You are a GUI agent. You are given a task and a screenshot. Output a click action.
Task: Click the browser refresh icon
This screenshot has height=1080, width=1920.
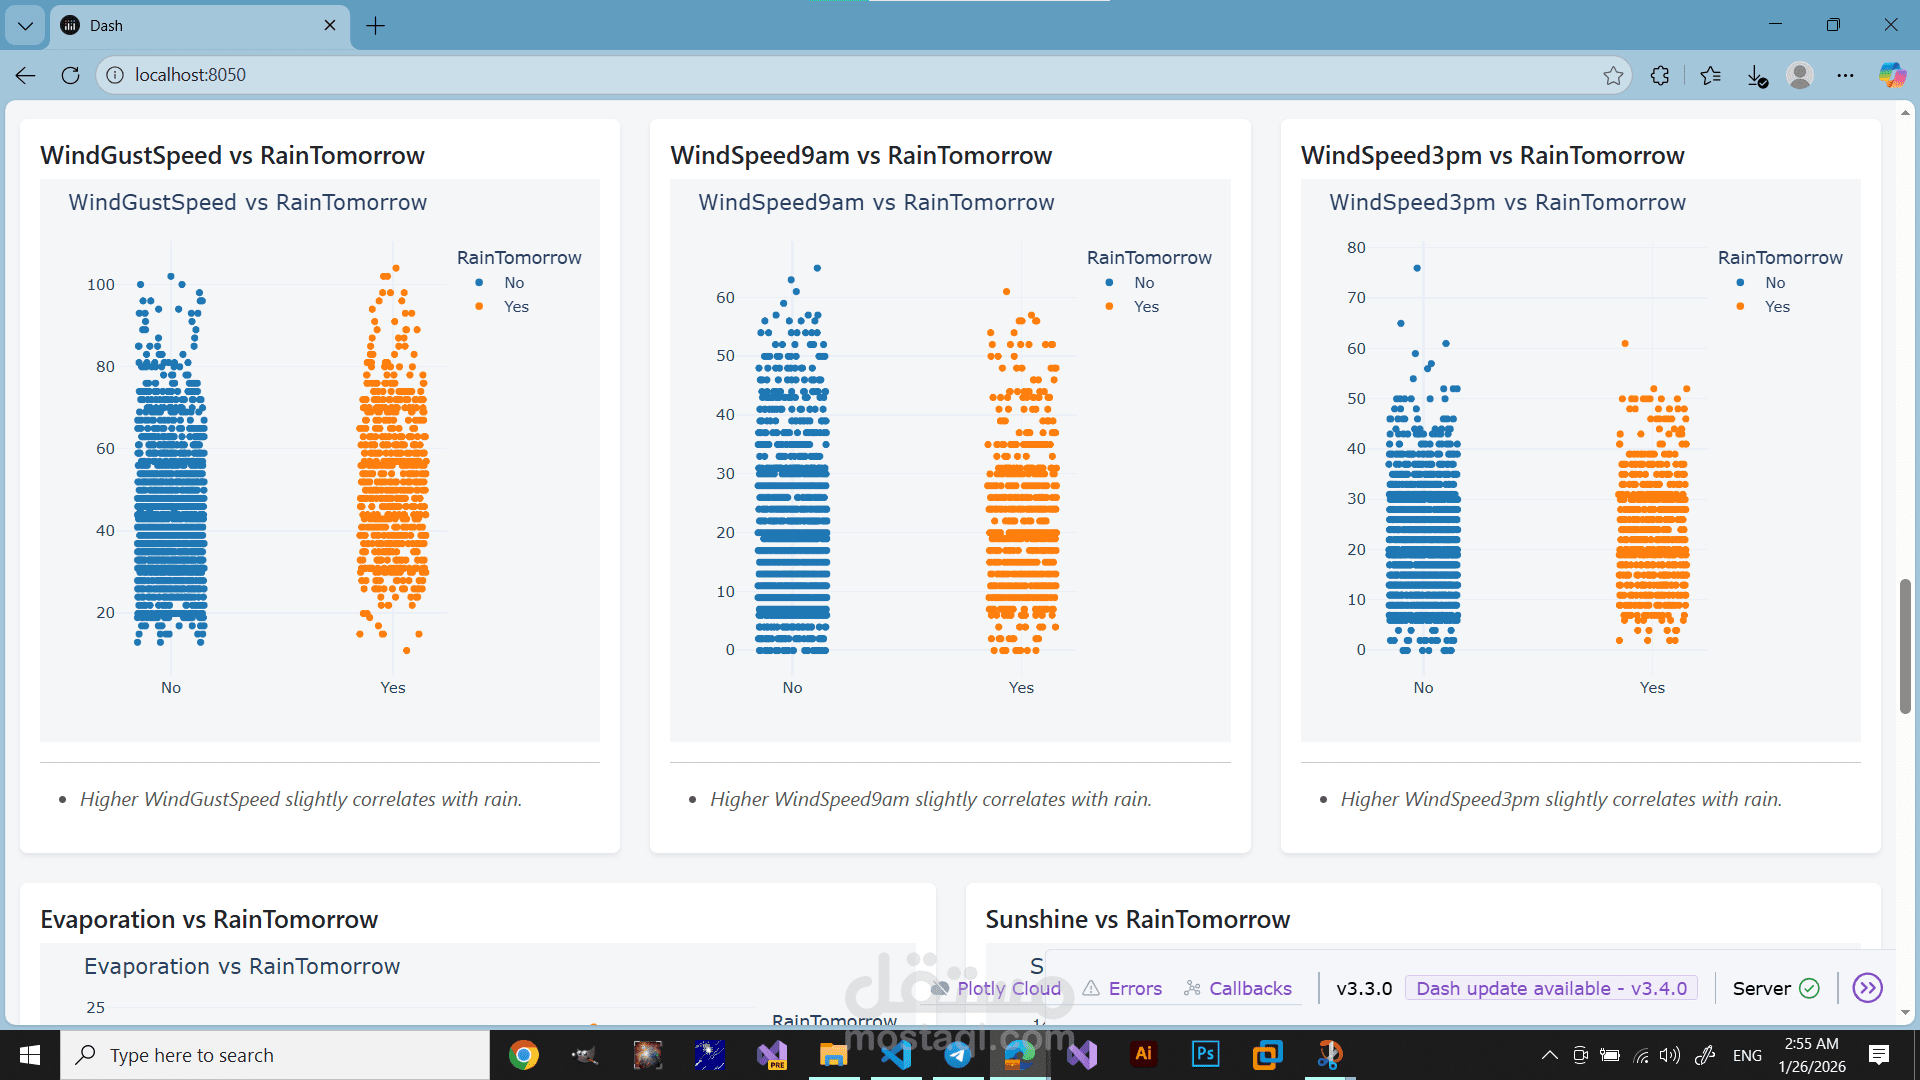(70, 75)
